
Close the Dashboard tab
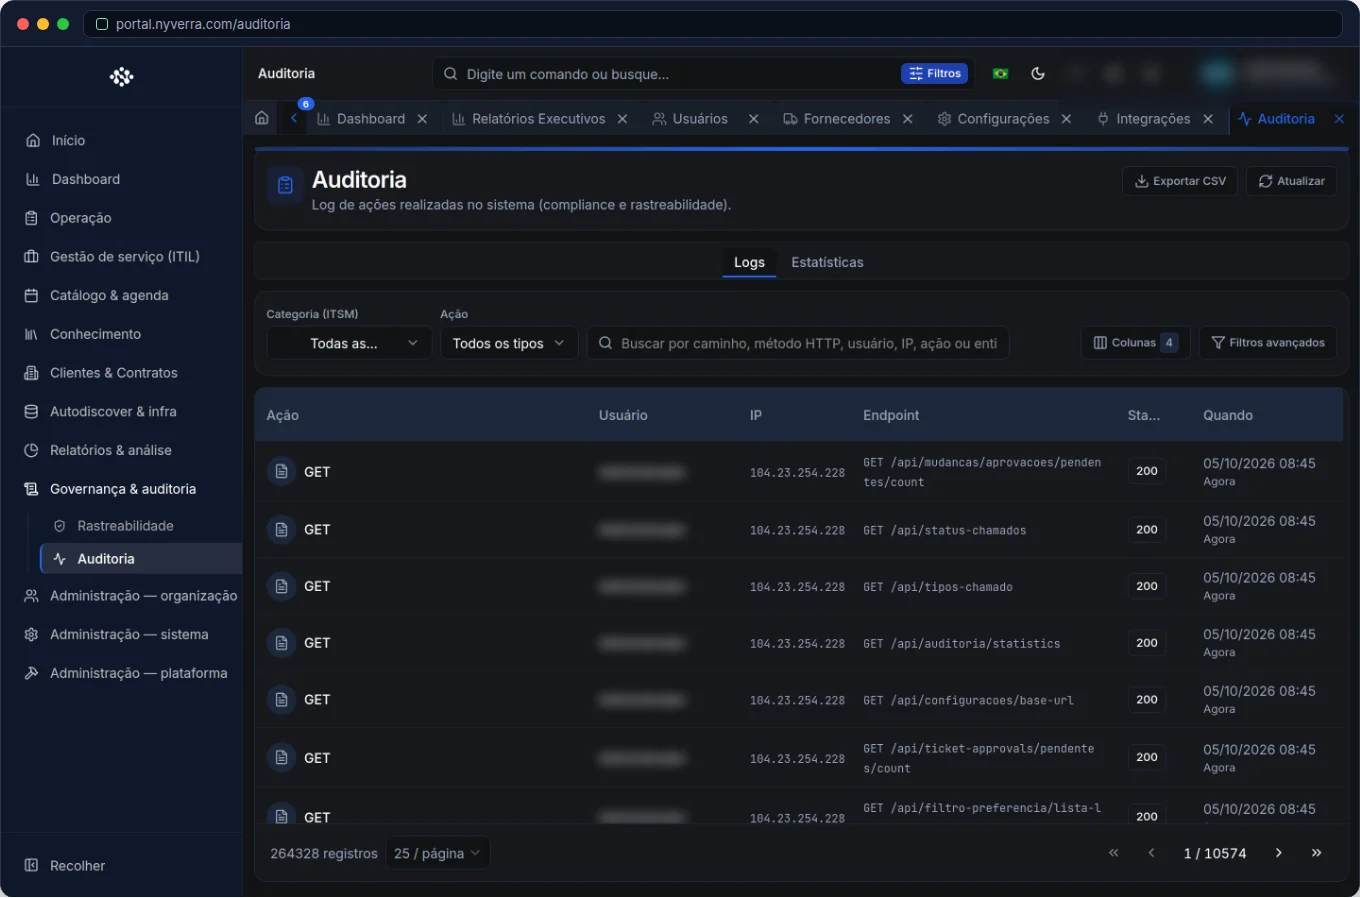point(422,119)
